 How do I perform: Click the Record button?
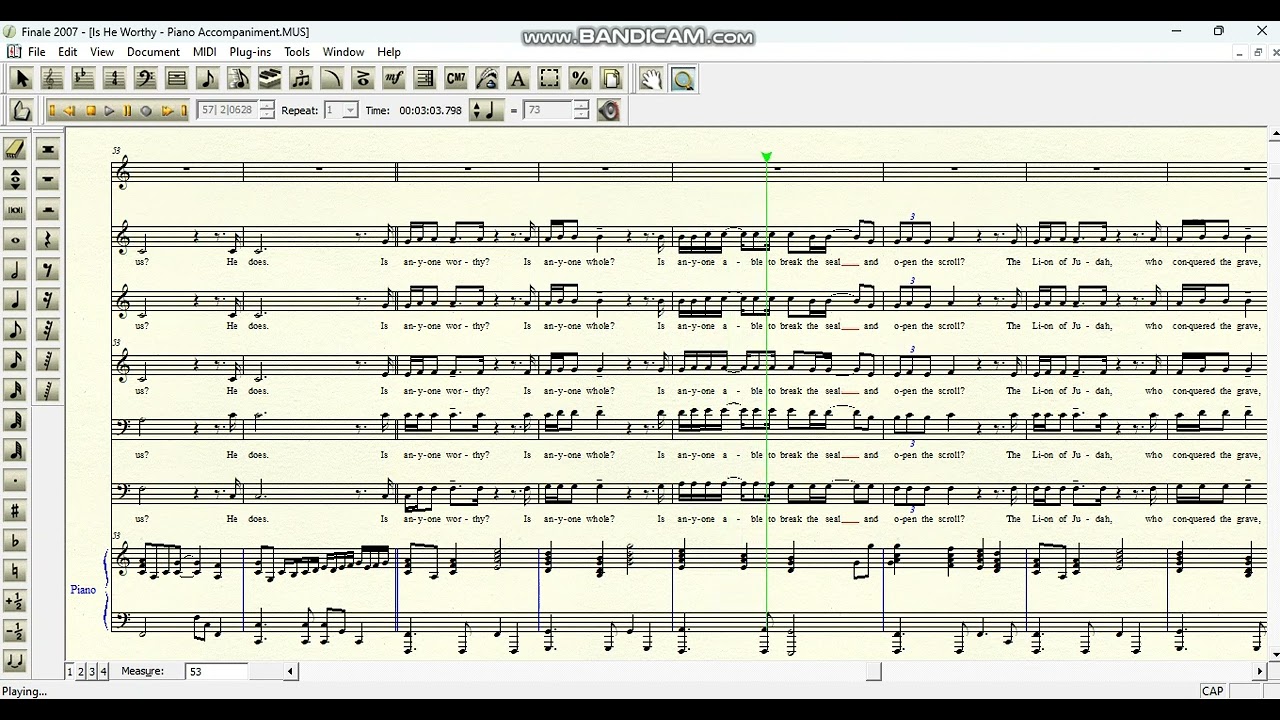point(146,111)
